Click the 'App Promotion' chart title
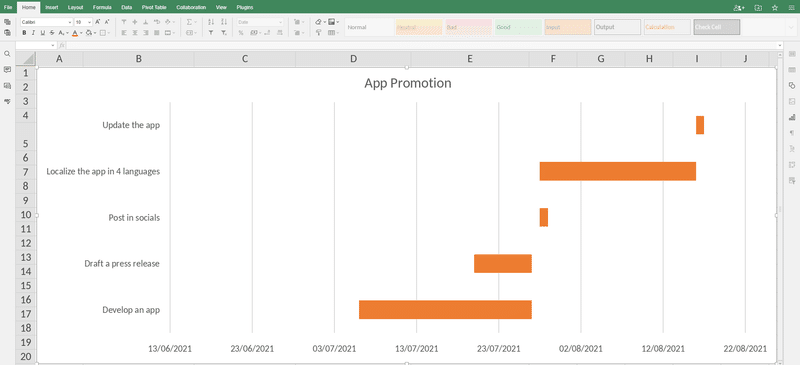Viewport: 800px width, 365px height. click(408, 83)
